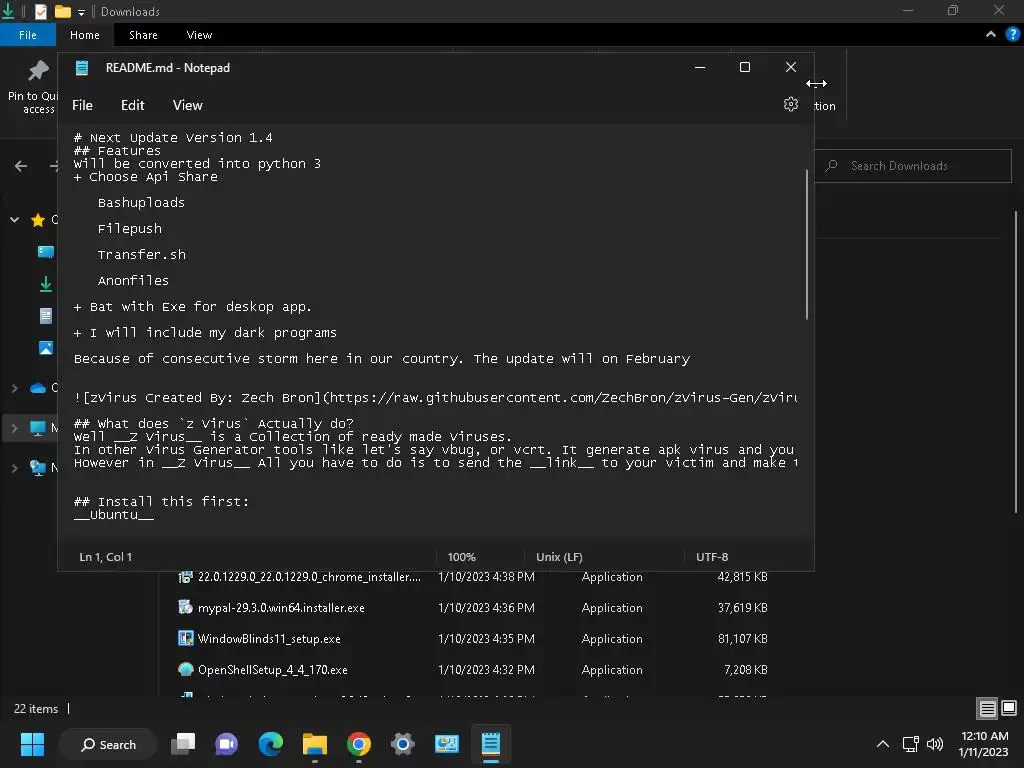Click the New folder icon in title bar
1024x768 pixels.
tap(63, 11)
